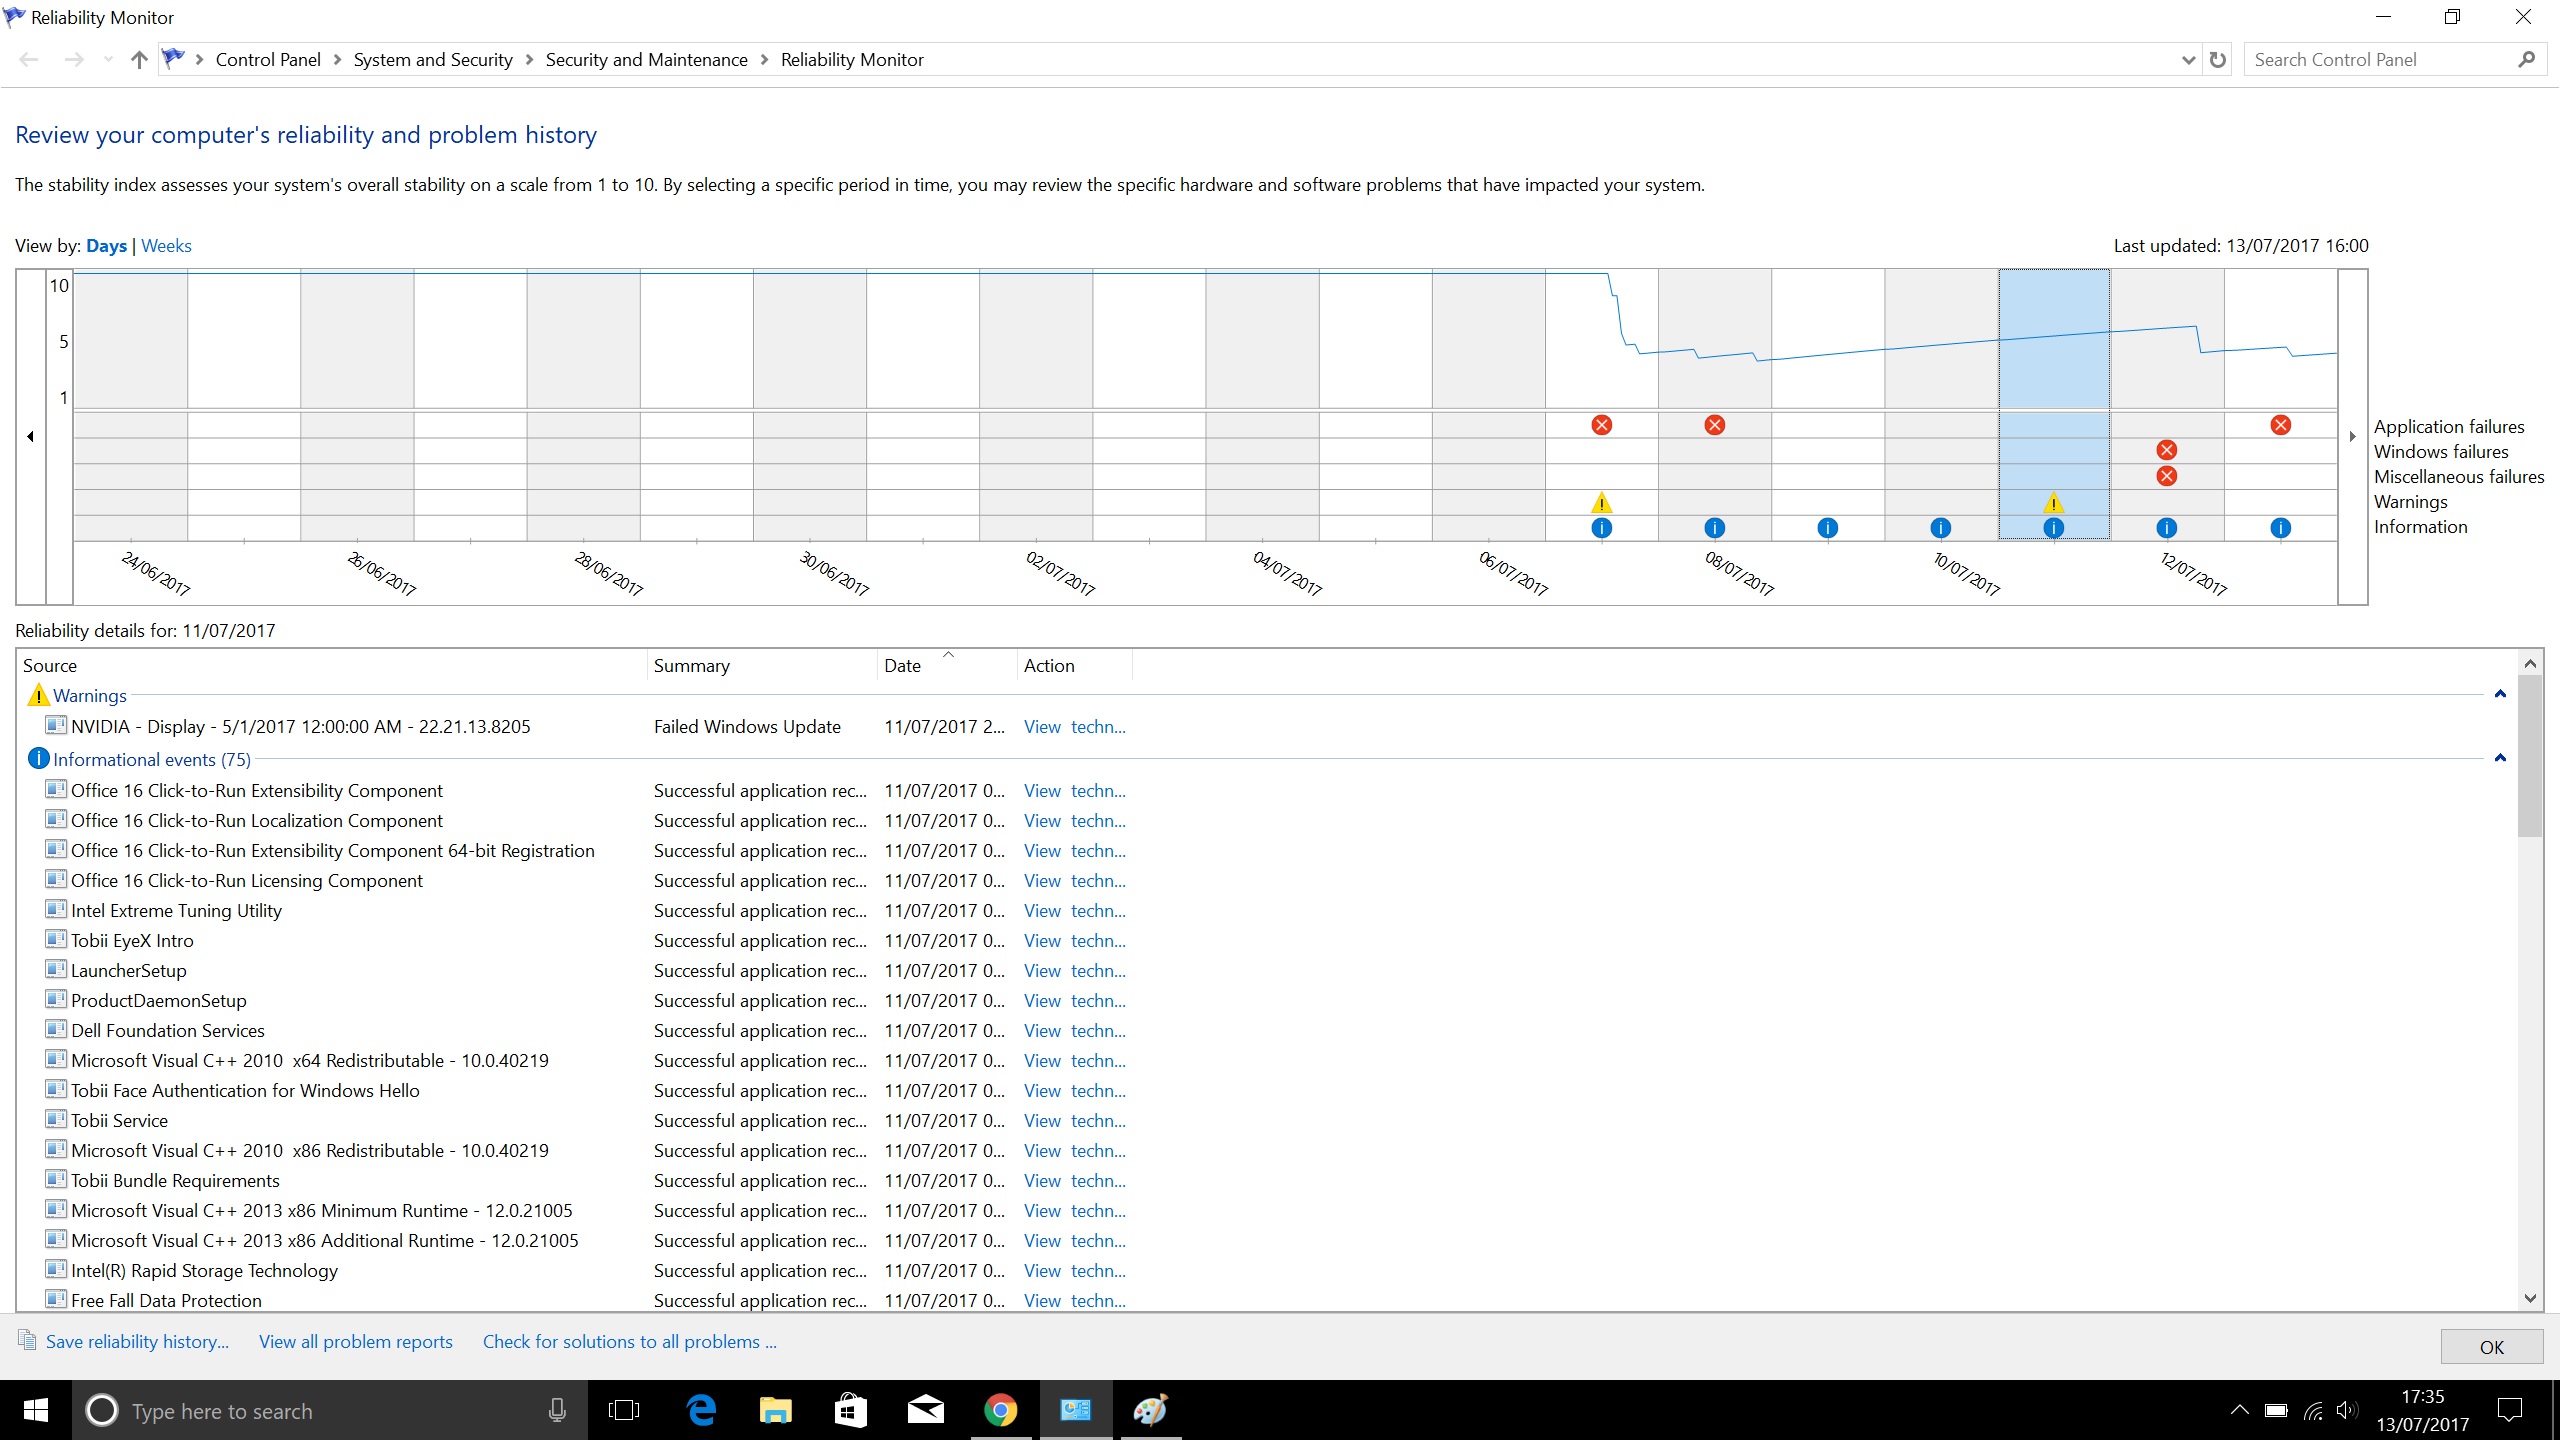Click the application failure icon on 08/07/2017

coord(1714,425)
